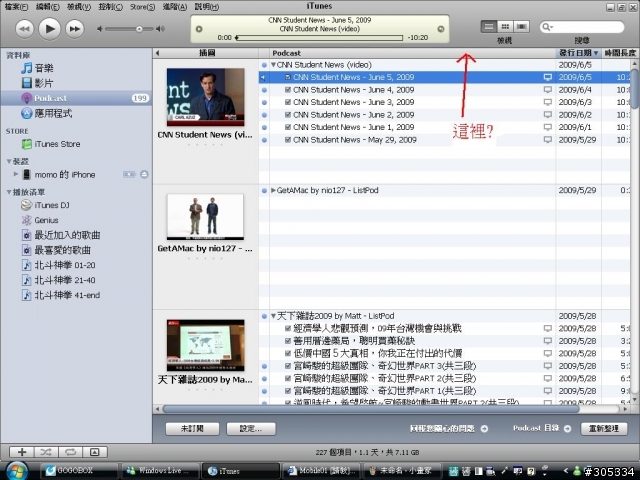This screenshot has height=480, width=640.
Task: Collapse the 播放清單 playlists section
Action: click(x=9, y=192)
